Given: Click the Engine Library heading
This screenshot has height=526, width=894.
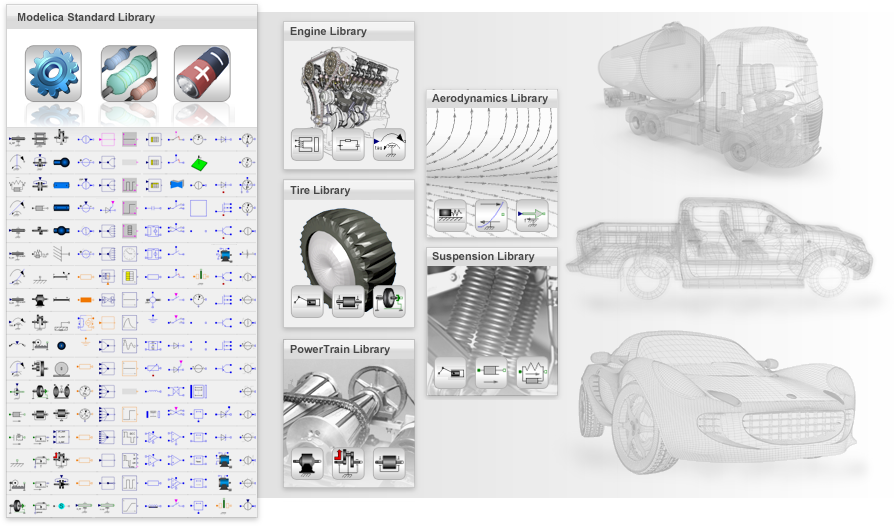Looking at the screenshot, I should click(328, 31).
